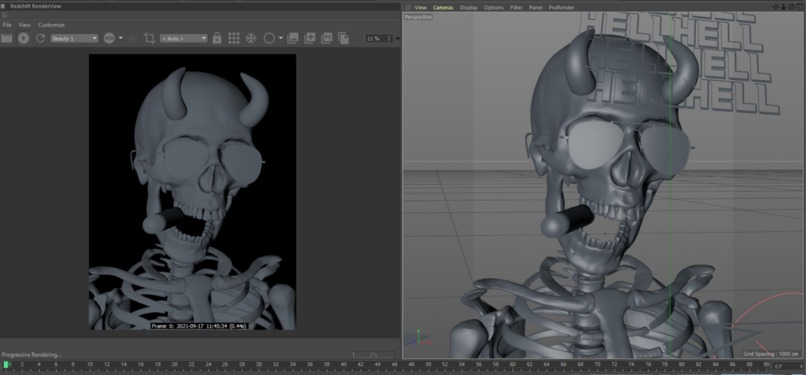Viewport: 806px width, 375px height.
Task: Toggle the camera lock padlock icon
Action: (217, 38)
